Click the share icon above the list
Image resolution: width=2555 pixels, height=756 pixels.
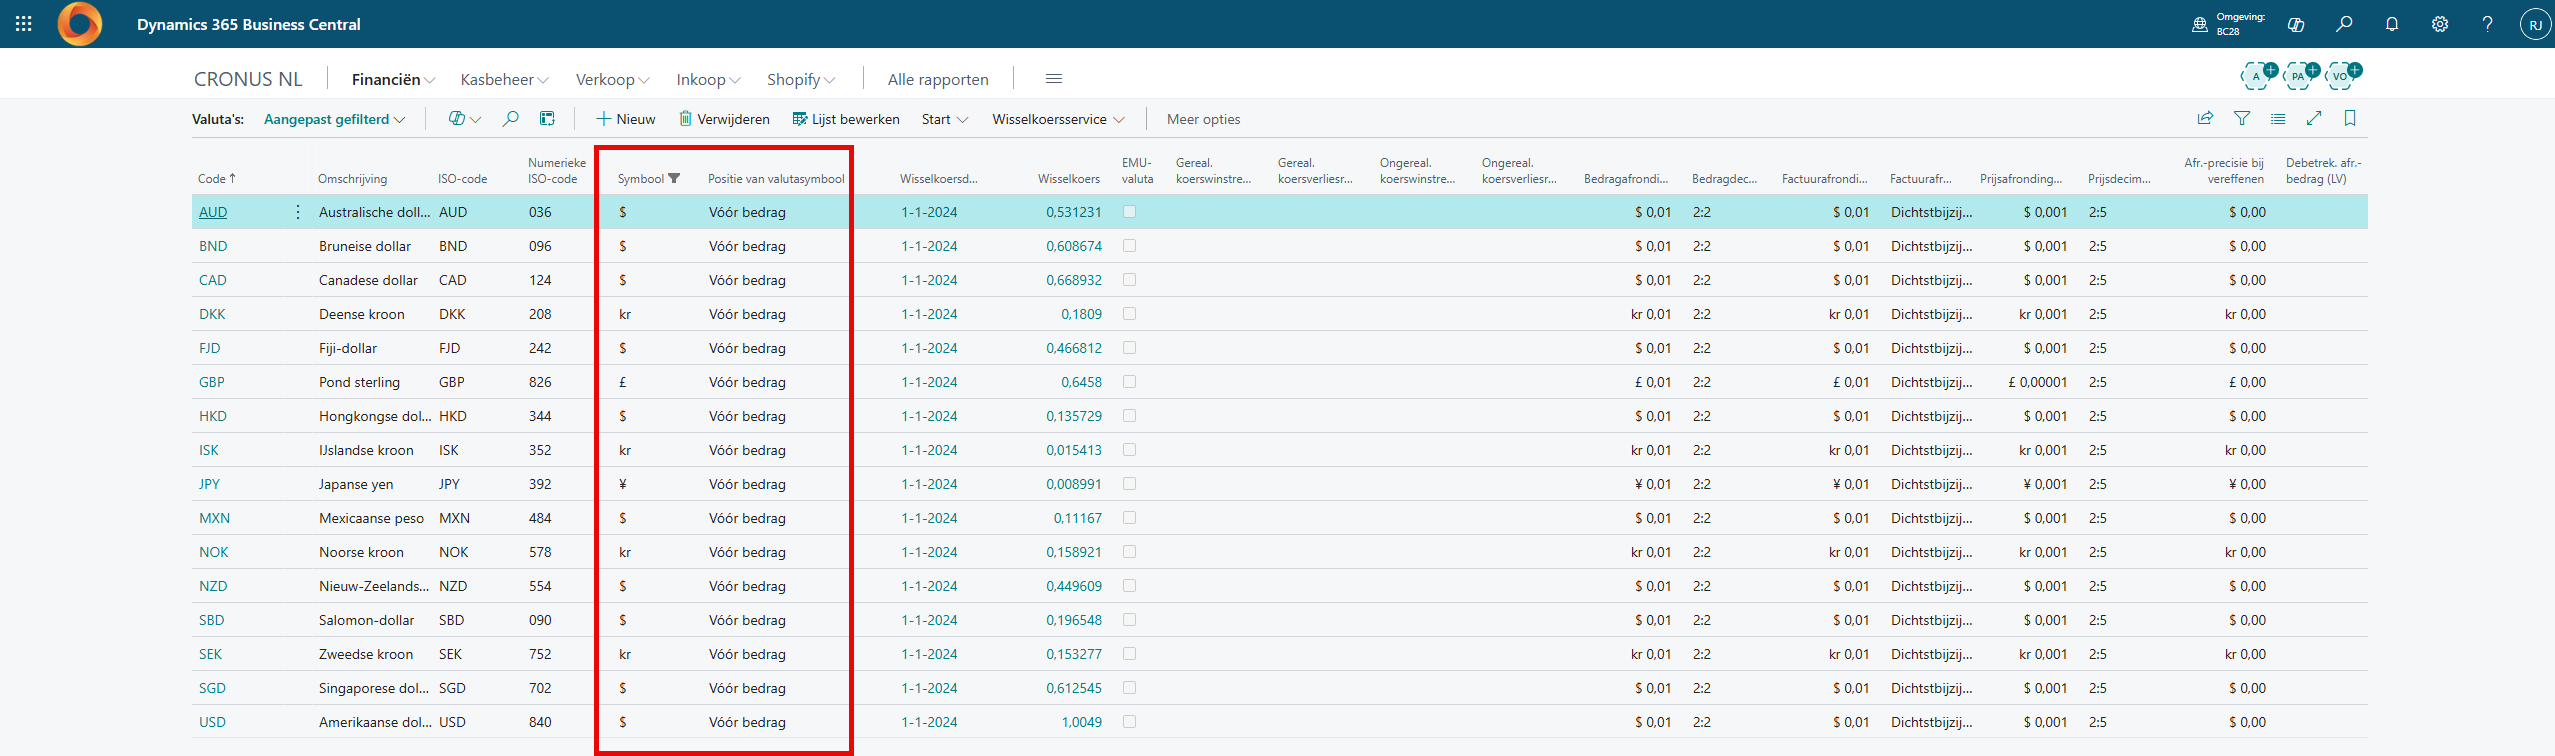tap(2205, 119)
